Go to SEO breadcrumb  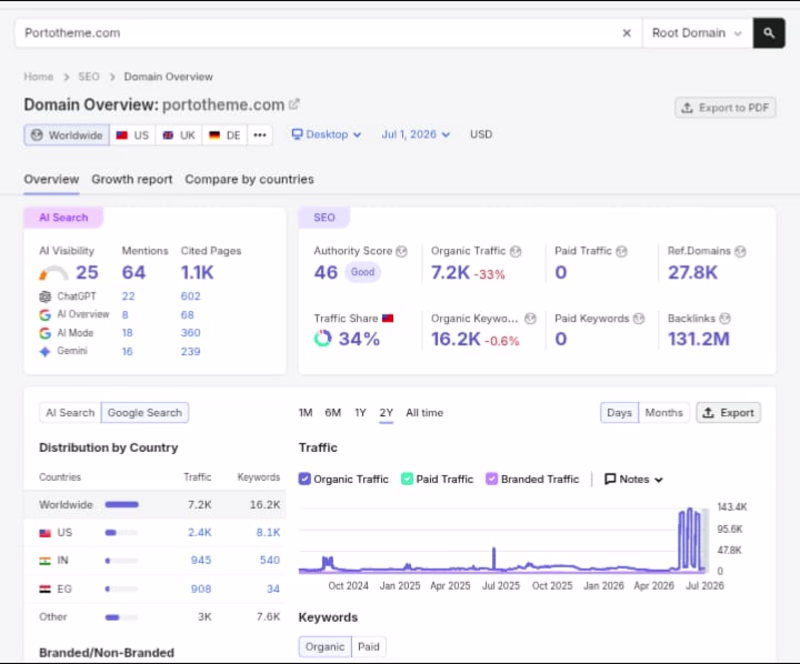(89, 77)
